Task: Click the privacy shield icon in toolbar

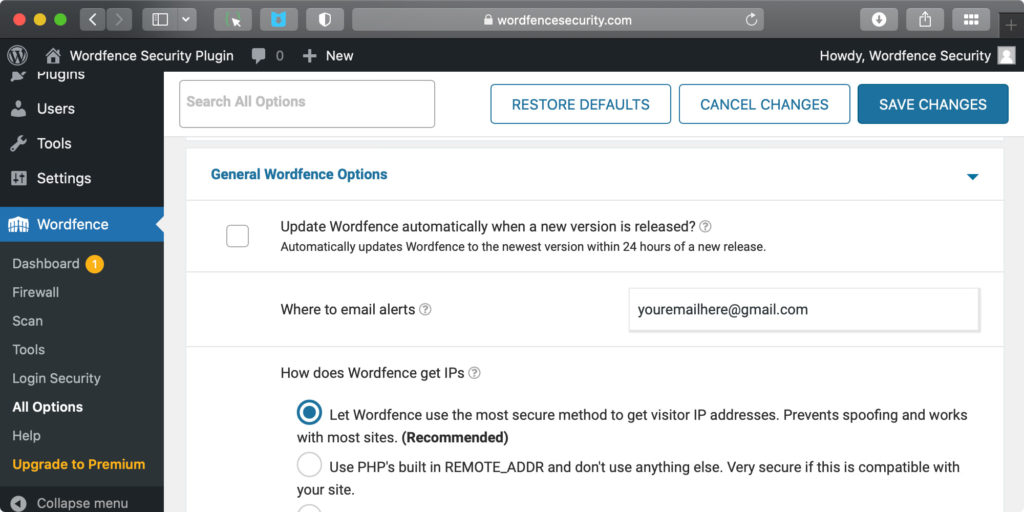Action: click(x=325, y=20)
